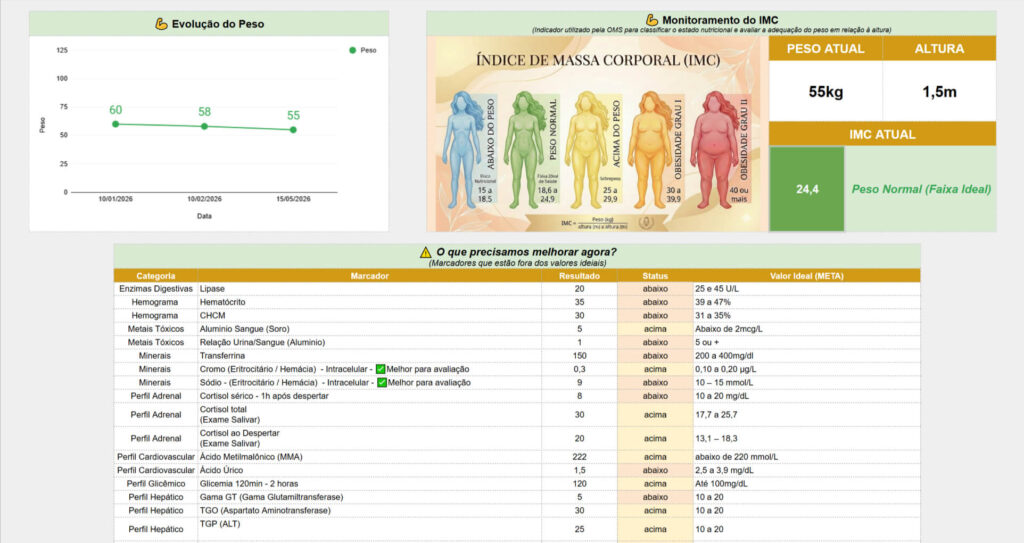Click the Perfil Glicêmico category cell
This screenshot has width=1024, height=543.
(155, 484)
